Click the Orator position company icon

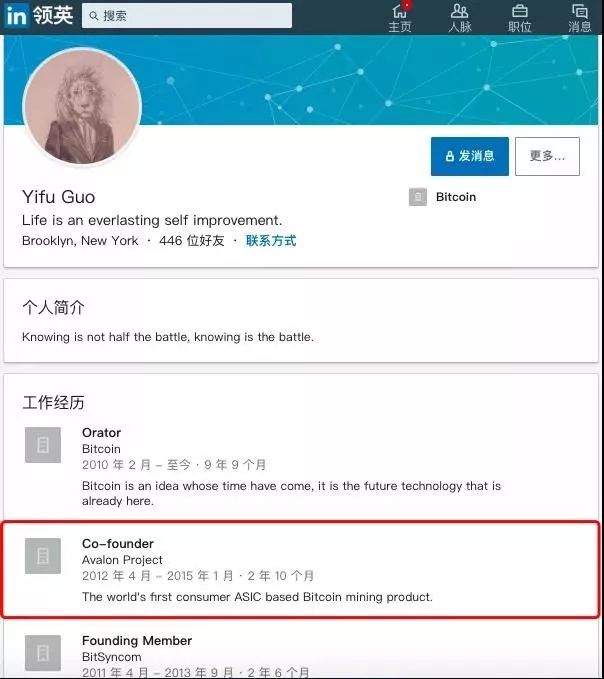tap(43, 445)
